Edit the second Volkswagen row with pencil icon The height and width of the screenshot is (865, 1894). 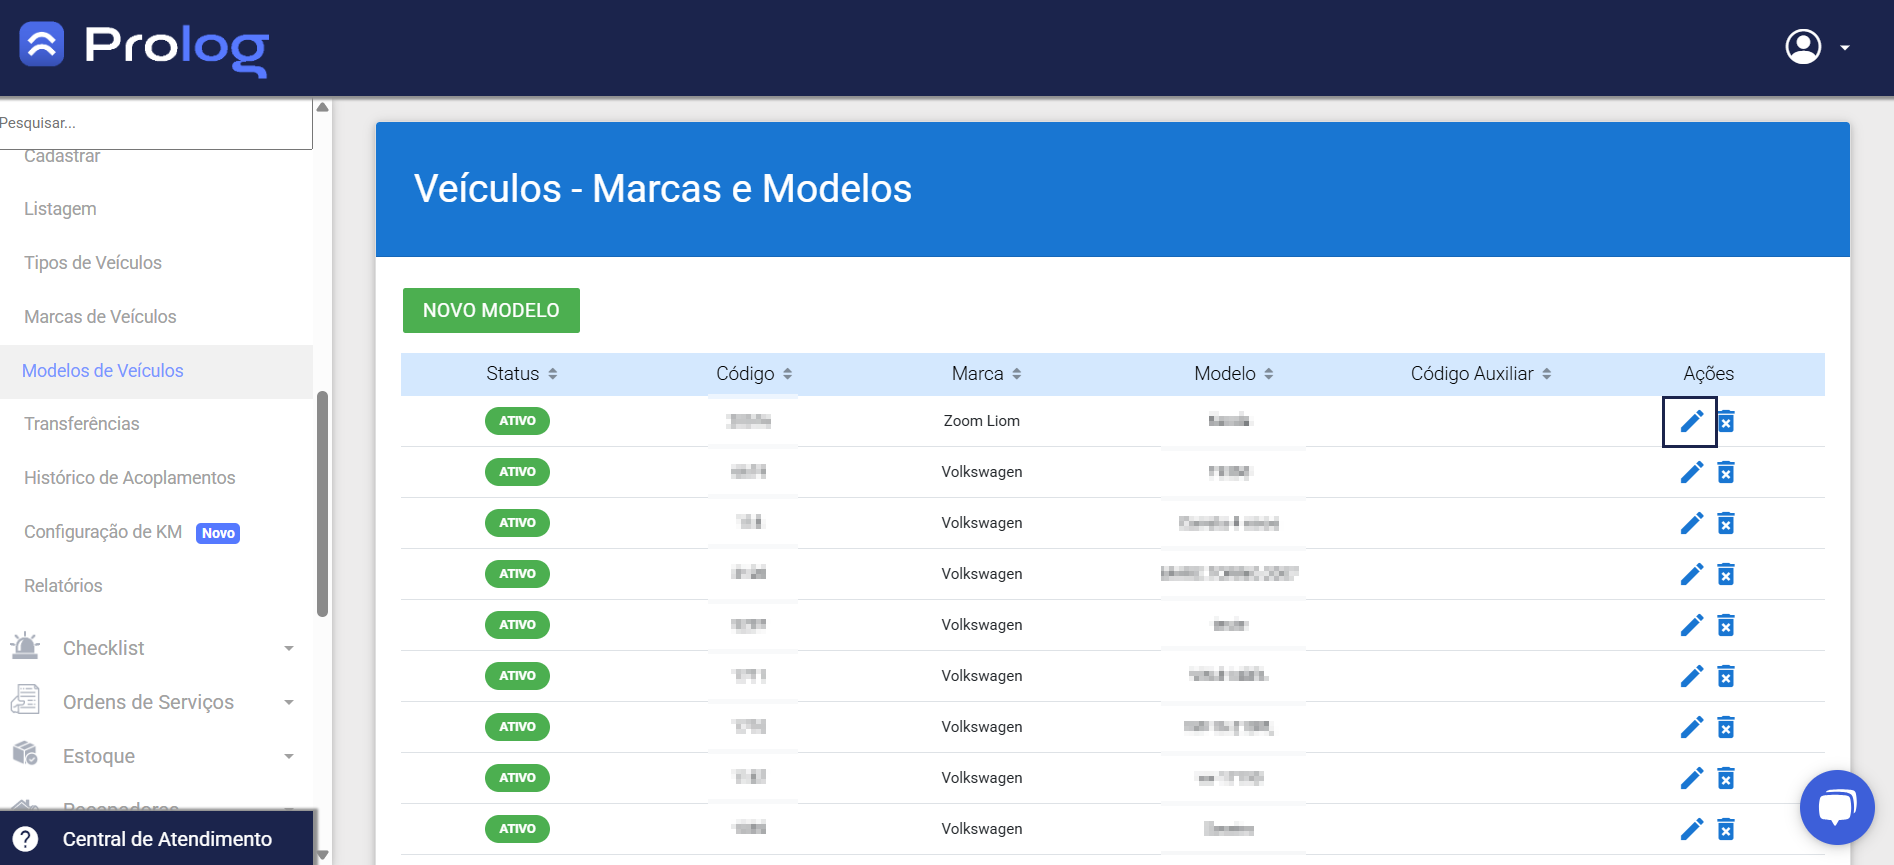[1690, 523]
